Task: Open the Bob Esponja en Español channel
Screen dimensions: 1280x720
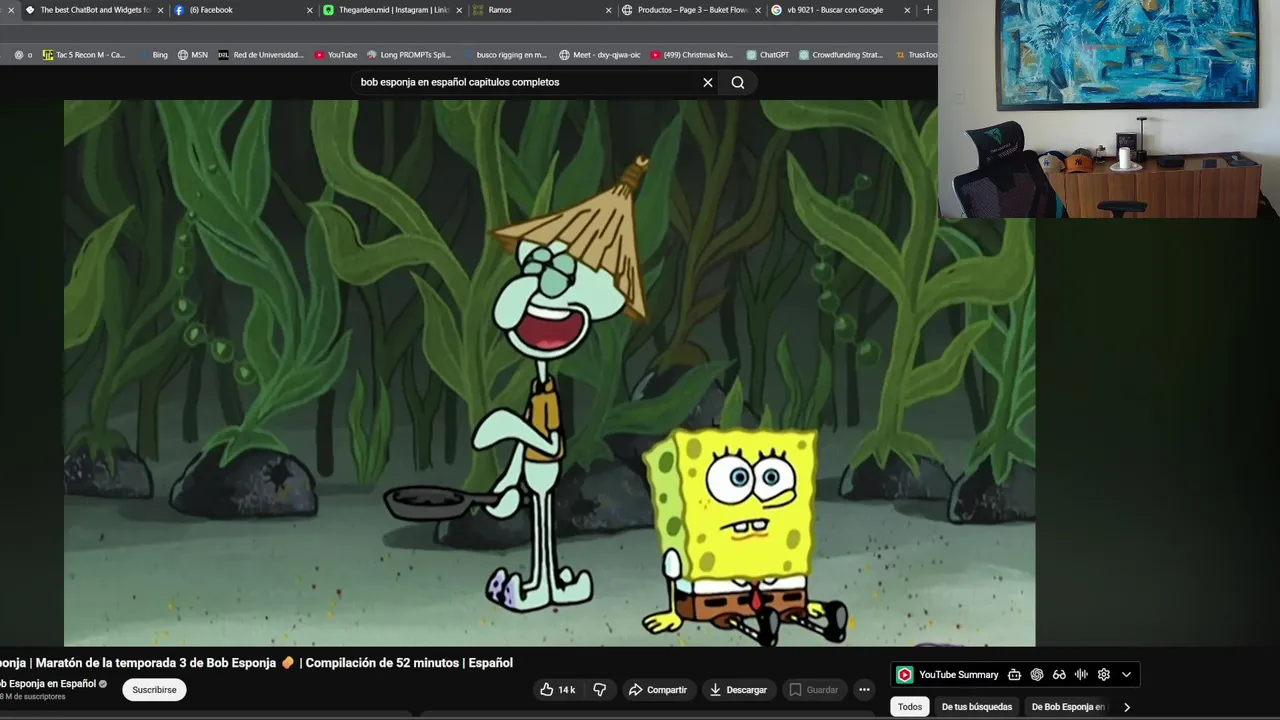Action: click(48, 684)
